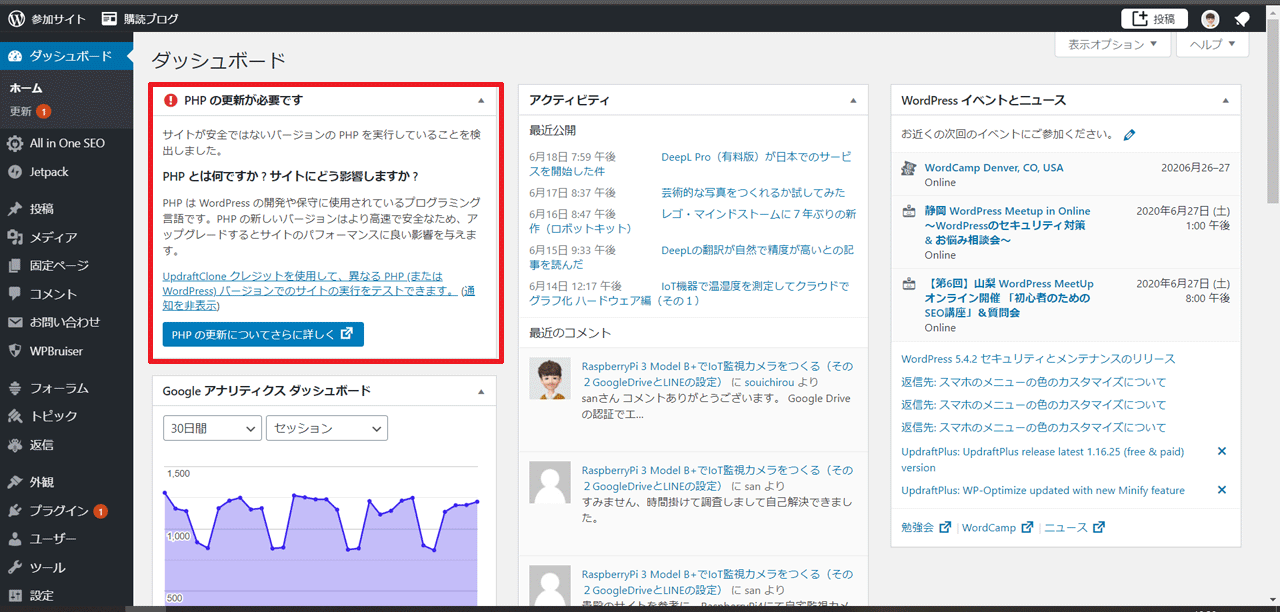1280x612 pixels.
Task: Open the セッション metric dropdown
Action: (x=327, y=428)
